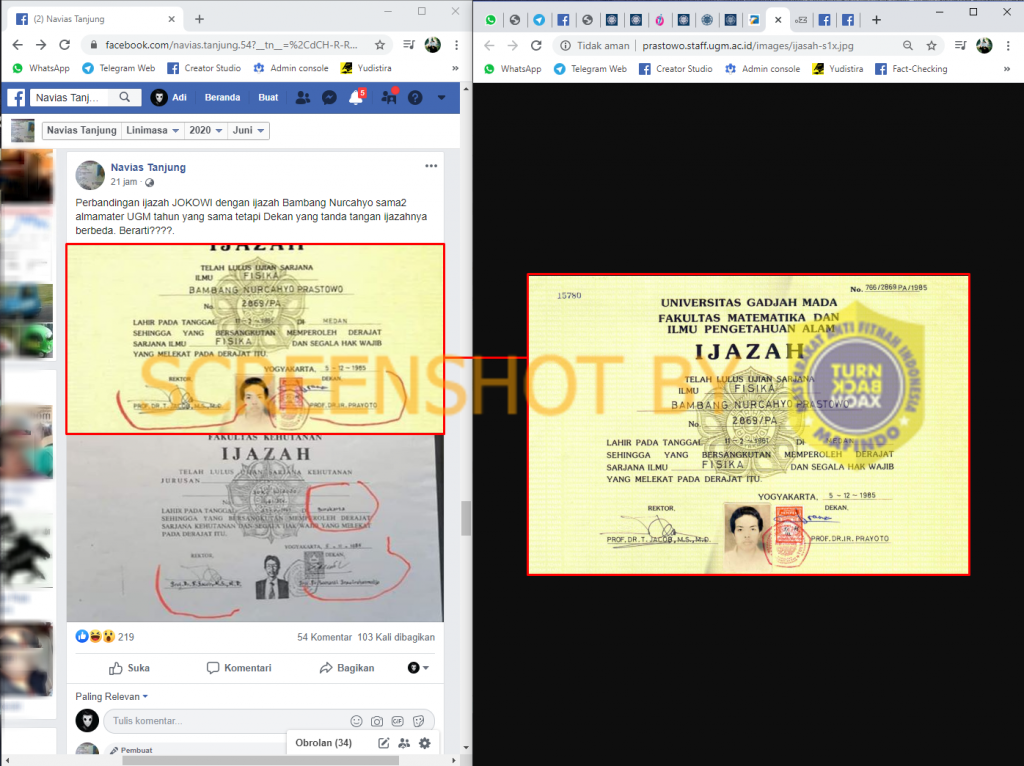1024x766 pixels.
Task: Open Messenger from the Facebook top bar
Action: (x=327, y=97)
